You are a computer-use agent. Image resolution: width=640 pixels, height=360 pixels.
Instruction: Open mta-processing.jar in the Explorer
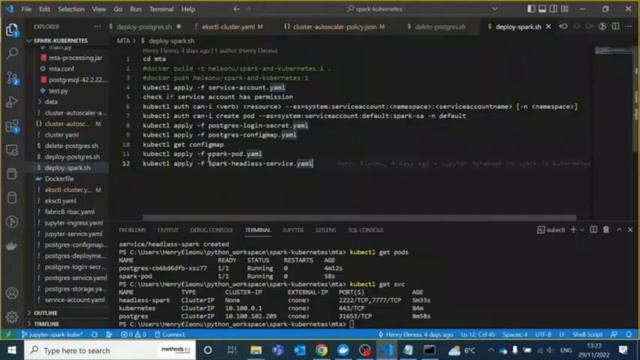pos(75,58)
